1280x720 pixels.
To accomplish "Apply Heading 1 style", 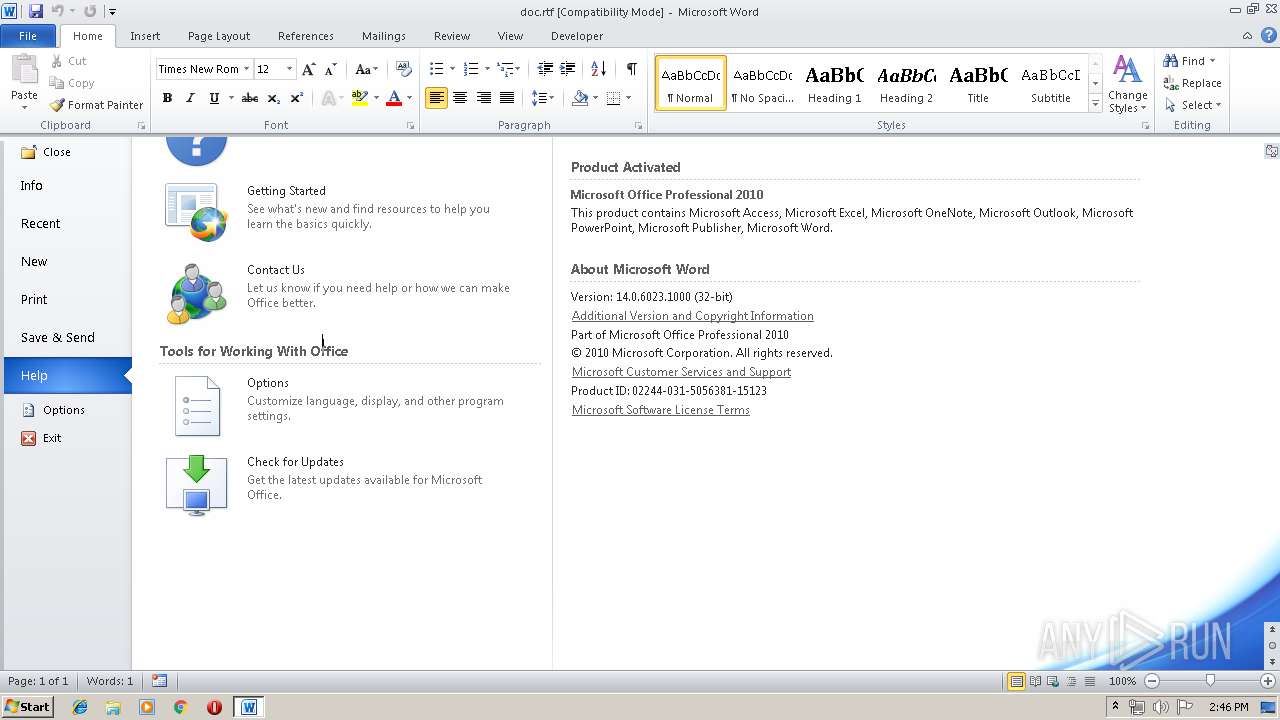I will click(834, 83).
